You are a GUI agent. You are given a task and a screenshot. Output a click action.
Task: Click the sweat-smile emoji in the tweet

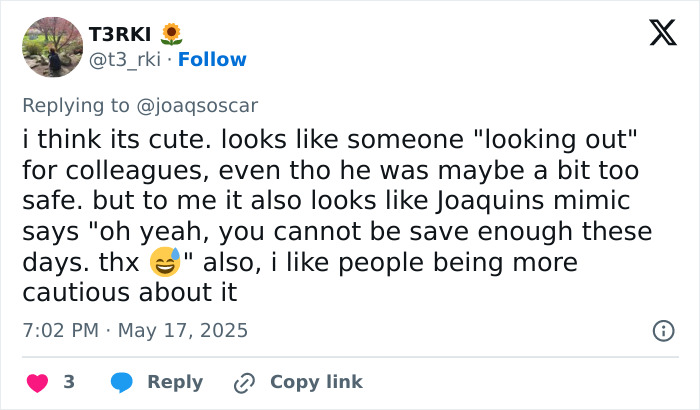click(x=164, y=263)
